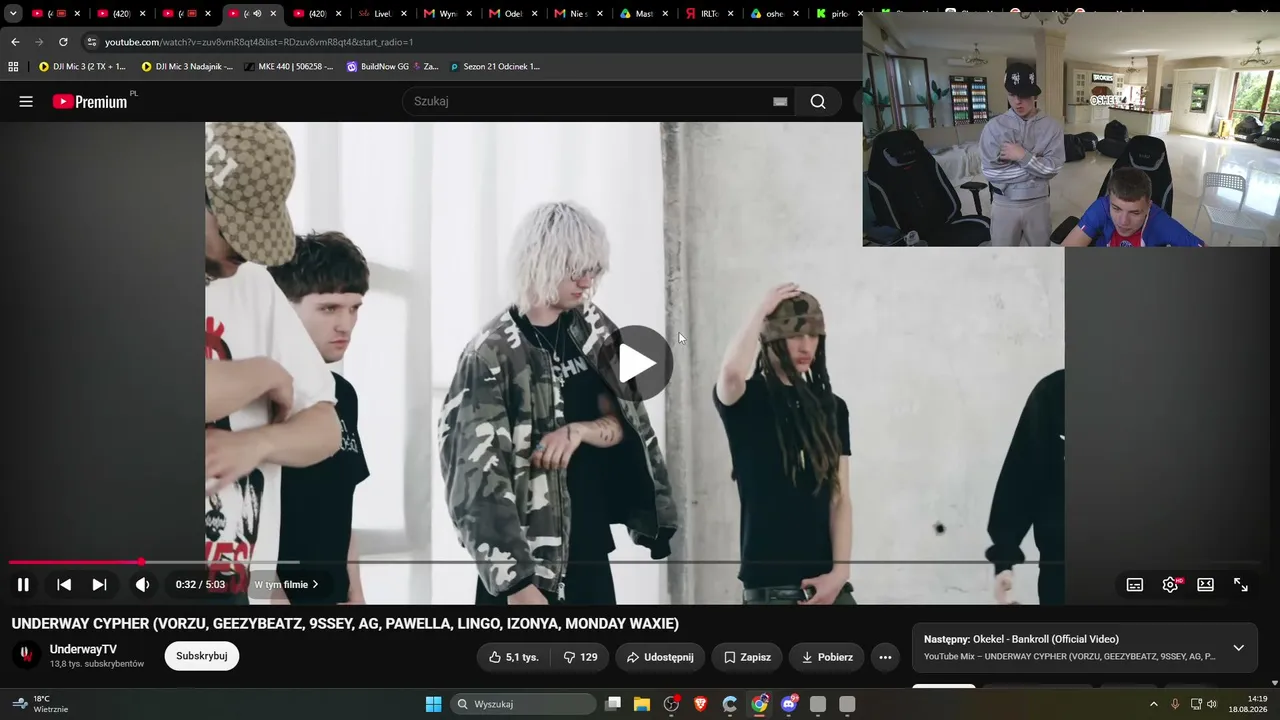This screenshot has height=720, width=1280.
Task: Open the 'Sezon 21 Odcinek 1...' bookmark
Action: click(495, 67)
